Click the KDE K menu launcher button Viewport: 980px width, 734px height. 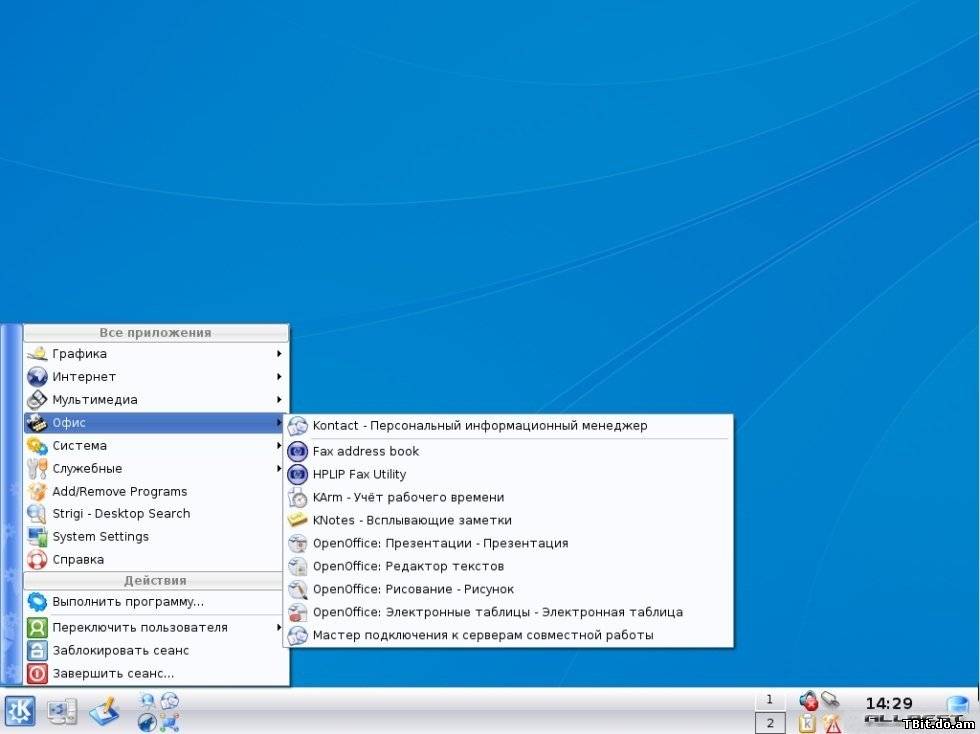(20, 711)
